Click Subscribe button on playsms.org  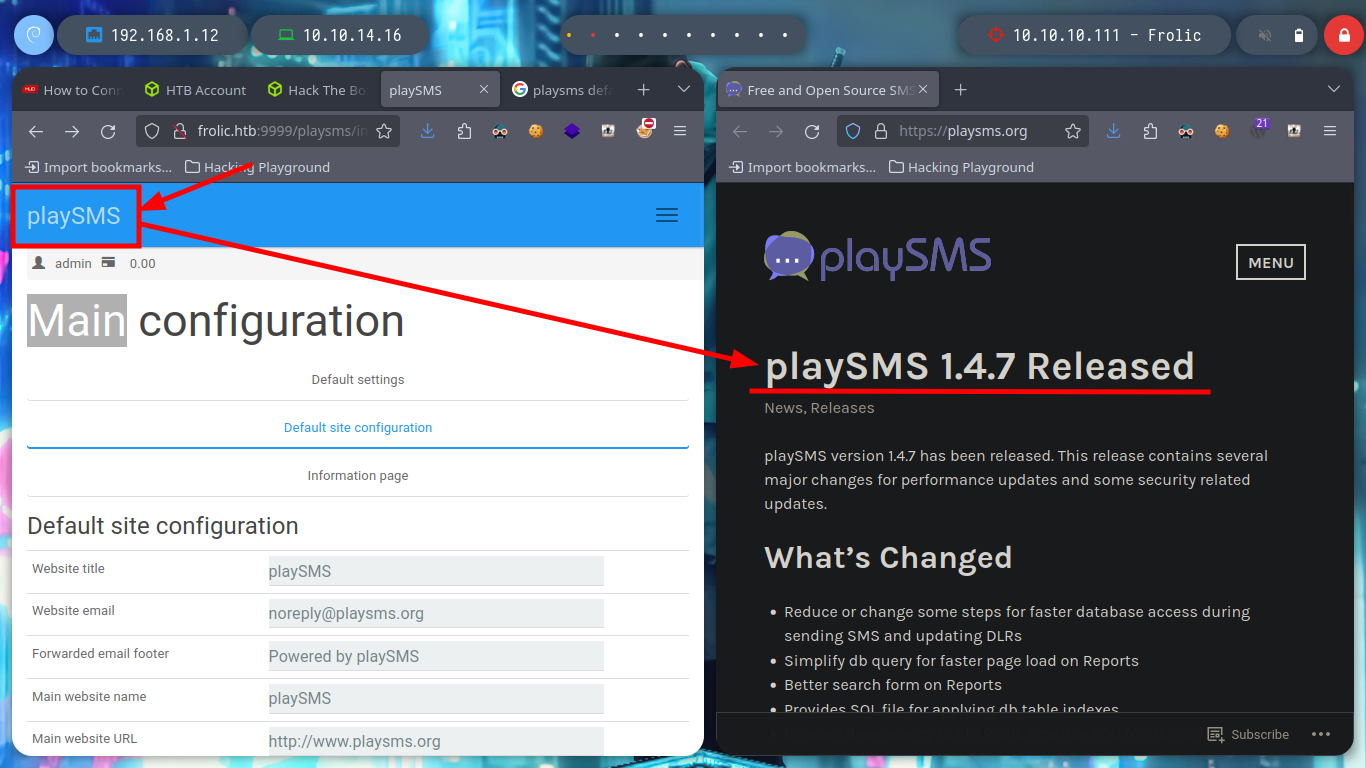(x=1248, y=734)
